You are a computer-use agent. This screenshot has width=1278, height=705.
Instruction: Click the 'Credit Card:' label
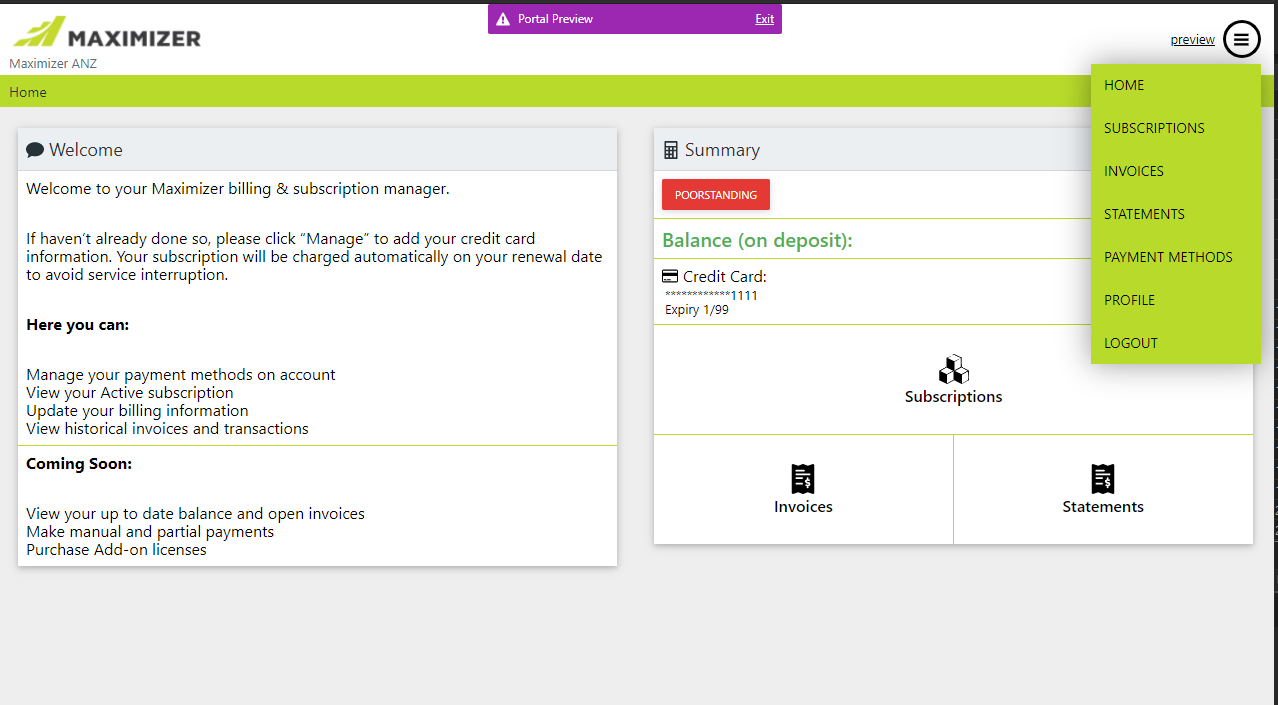click(725, 277)
